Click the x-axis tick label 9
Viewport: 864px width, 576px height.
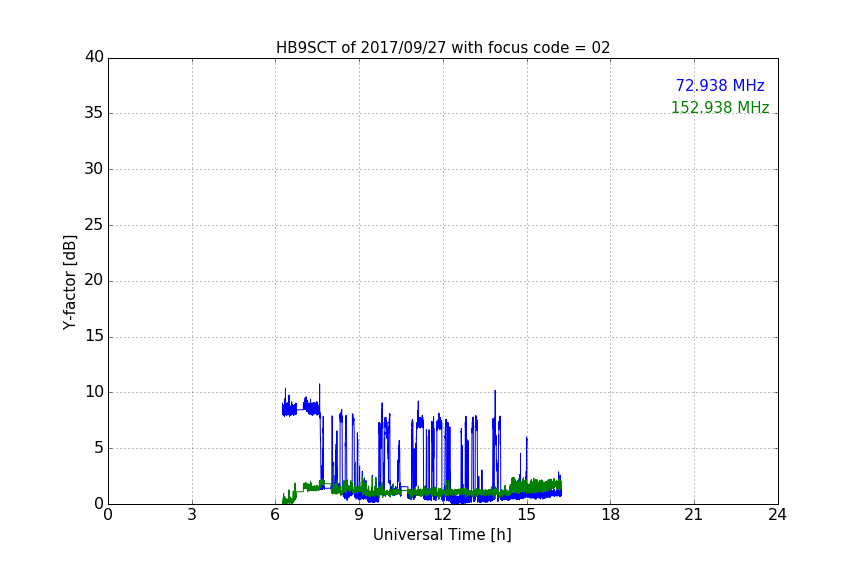coord(359,515)
